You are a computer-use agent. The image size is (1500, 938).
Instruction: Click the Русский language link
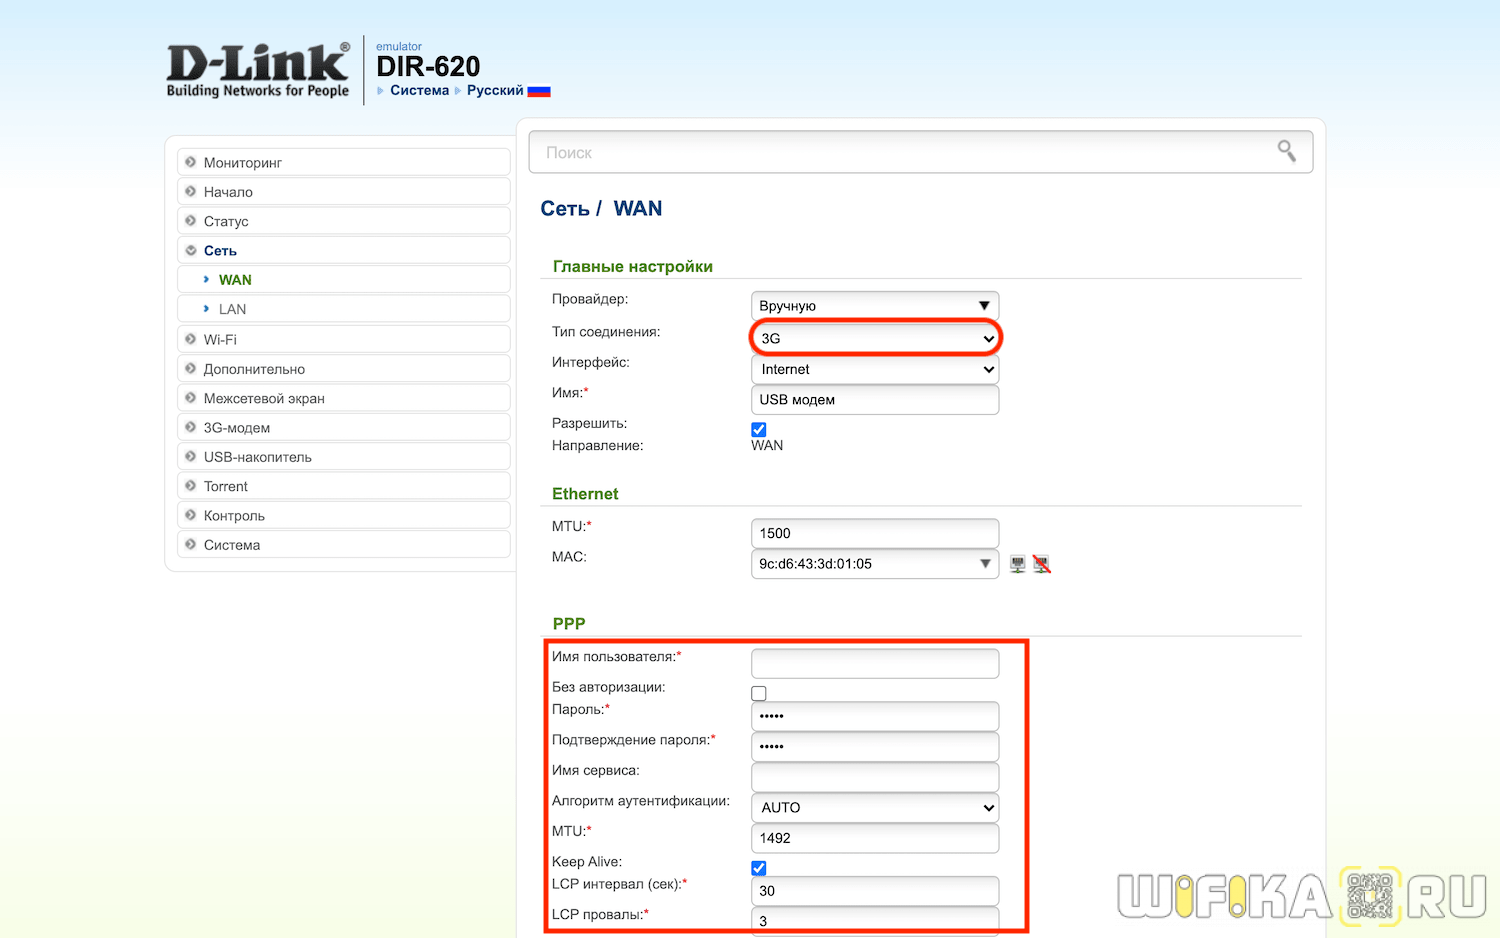pyautogui.click(x=495, y=90)
